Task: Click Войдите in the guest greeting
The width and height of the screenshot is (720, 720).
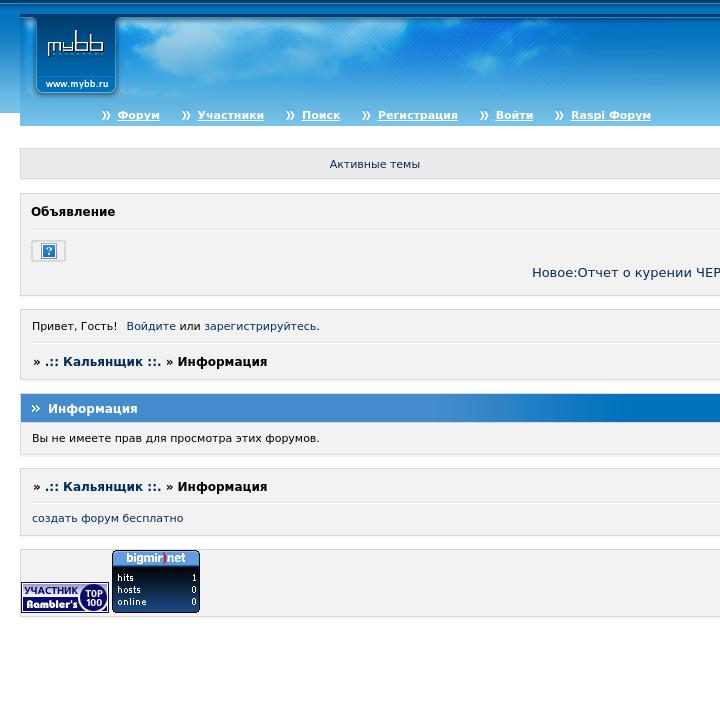Action: coord(151,326)
